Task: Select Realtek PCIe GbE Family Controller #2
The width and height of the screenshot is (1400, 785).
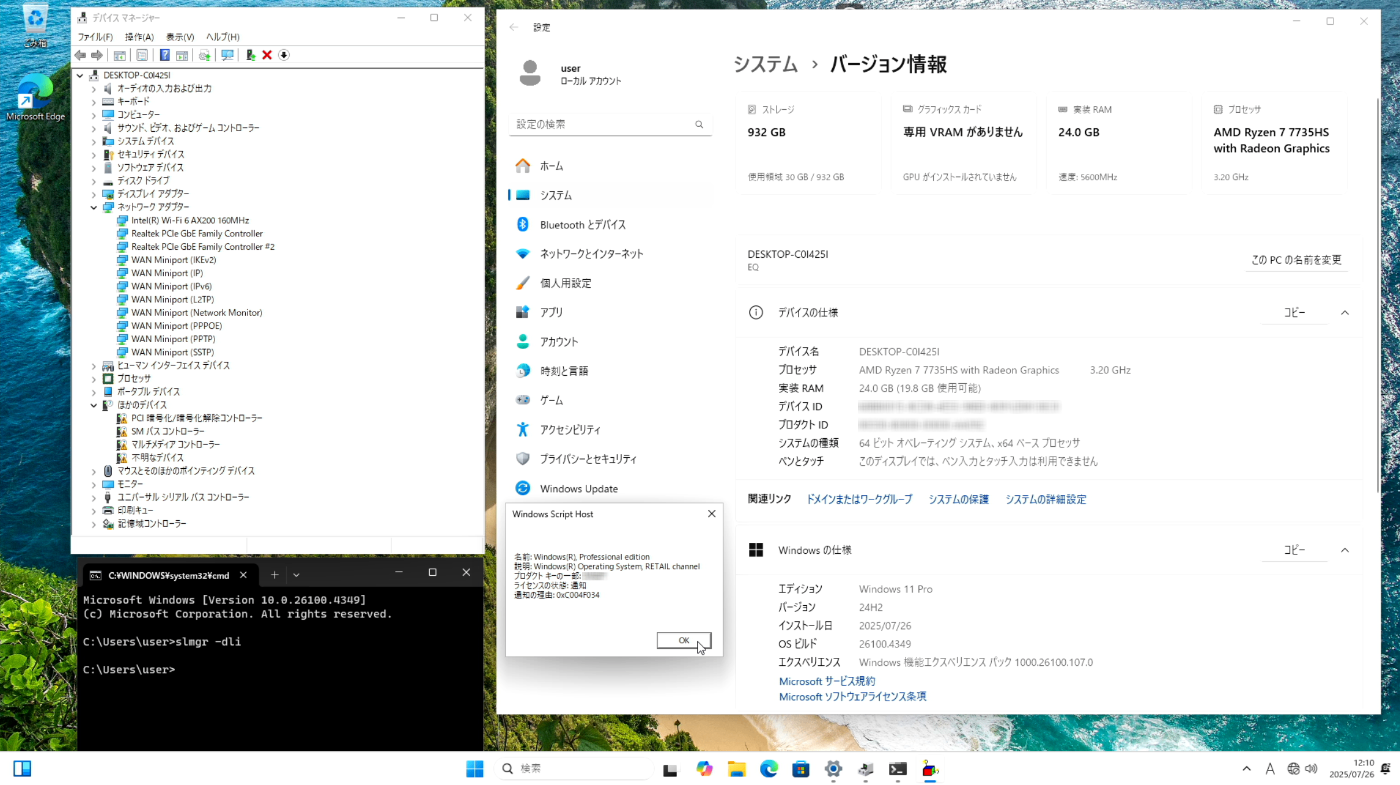Action: coord(203,246)
